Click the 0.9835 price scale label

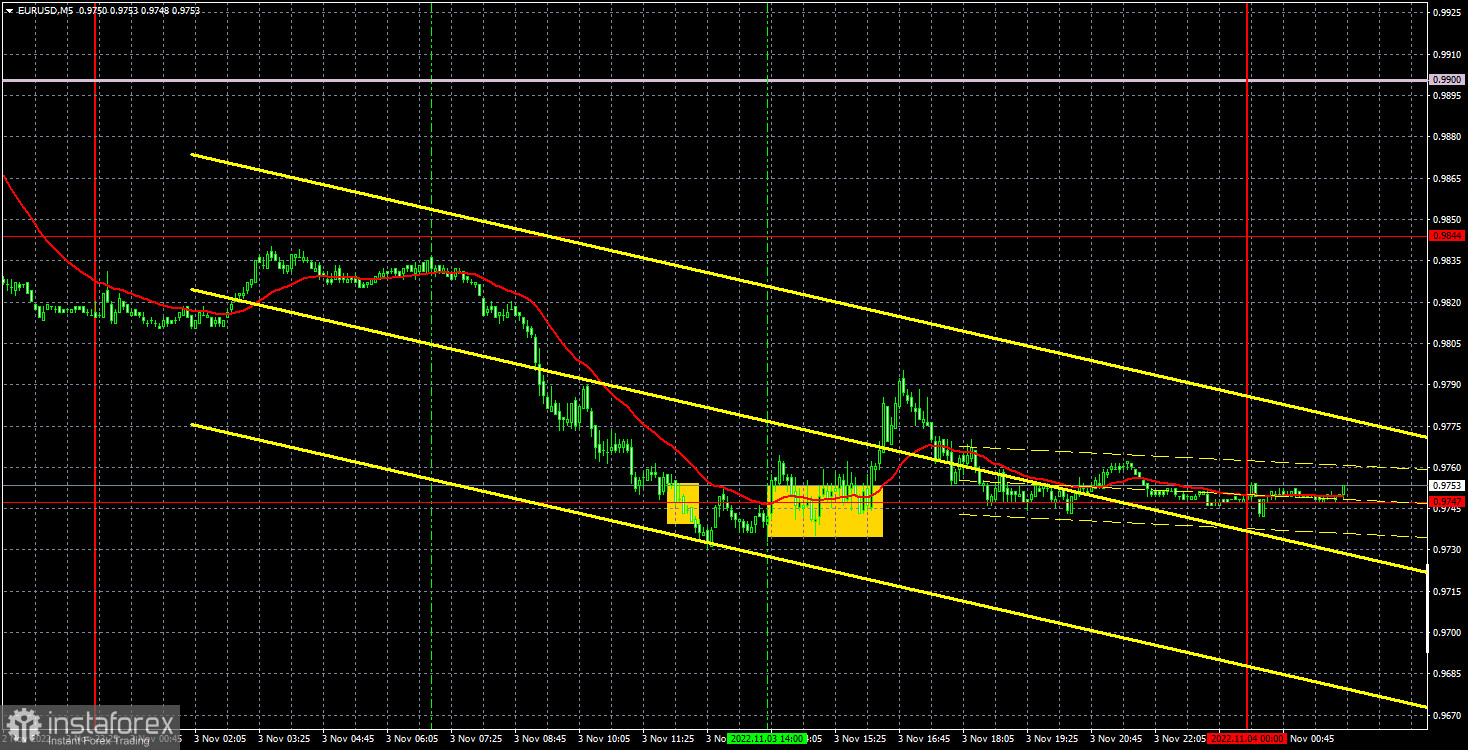pos(1447,260)
